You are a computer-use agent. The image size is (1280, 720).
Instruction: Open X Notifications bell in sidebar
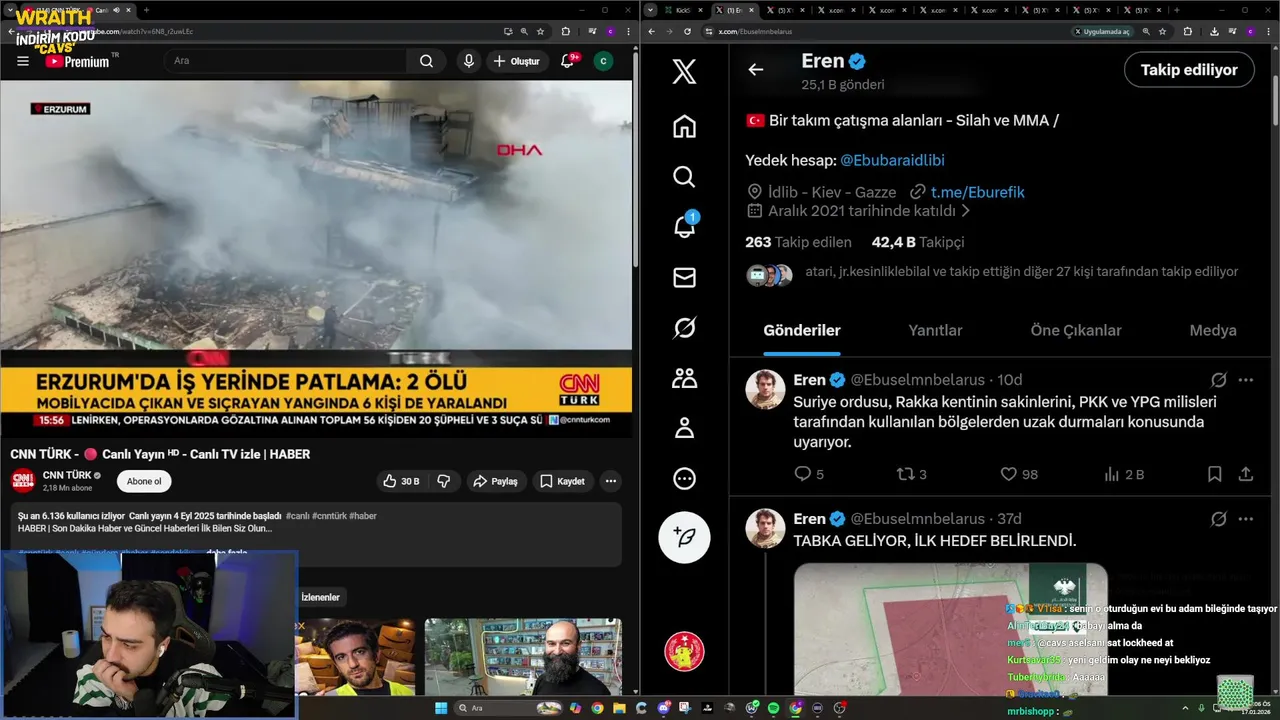[684, 227]
